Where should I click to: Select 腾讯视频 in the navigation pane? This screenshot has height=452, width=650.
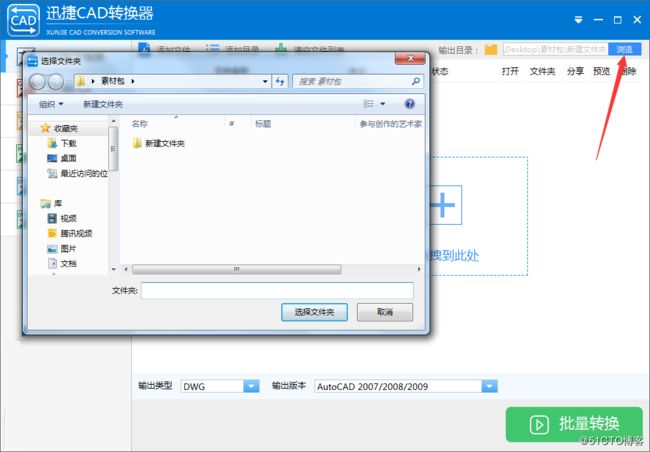pyautogui.click(x=76, y=233)
